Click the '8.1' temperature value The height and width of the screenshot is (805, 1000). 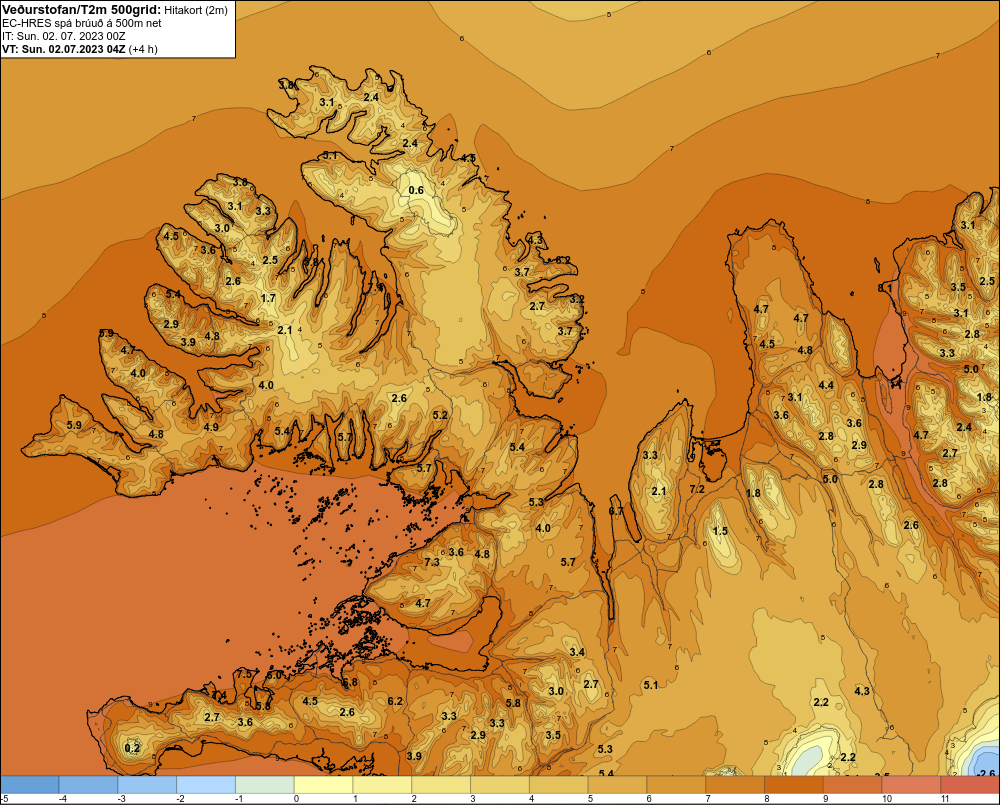coord(885,288)
